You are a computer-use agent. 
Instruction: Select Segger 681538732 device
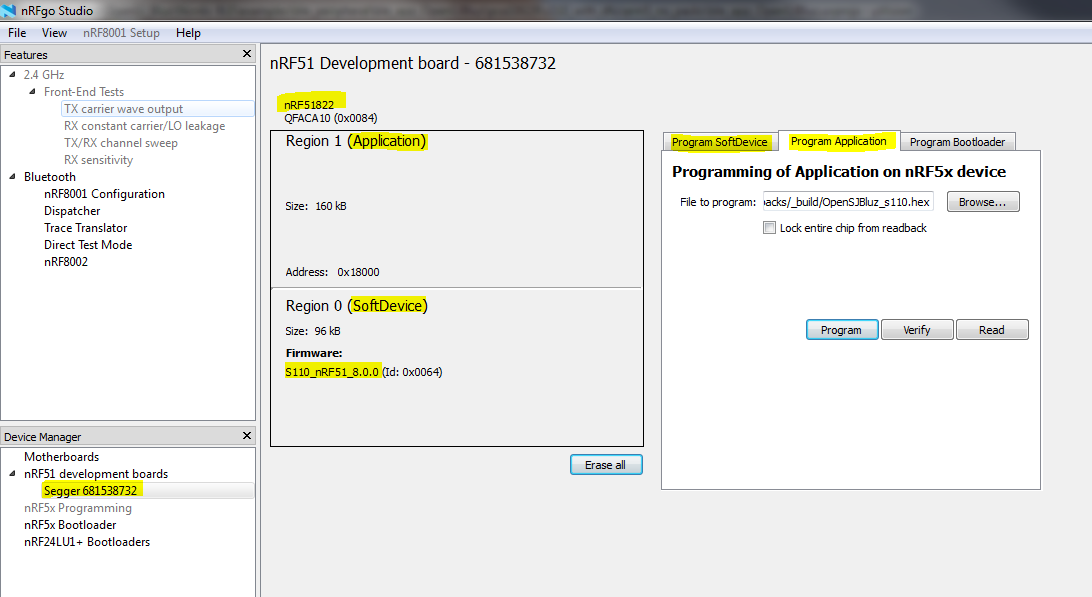coord(91,490)
